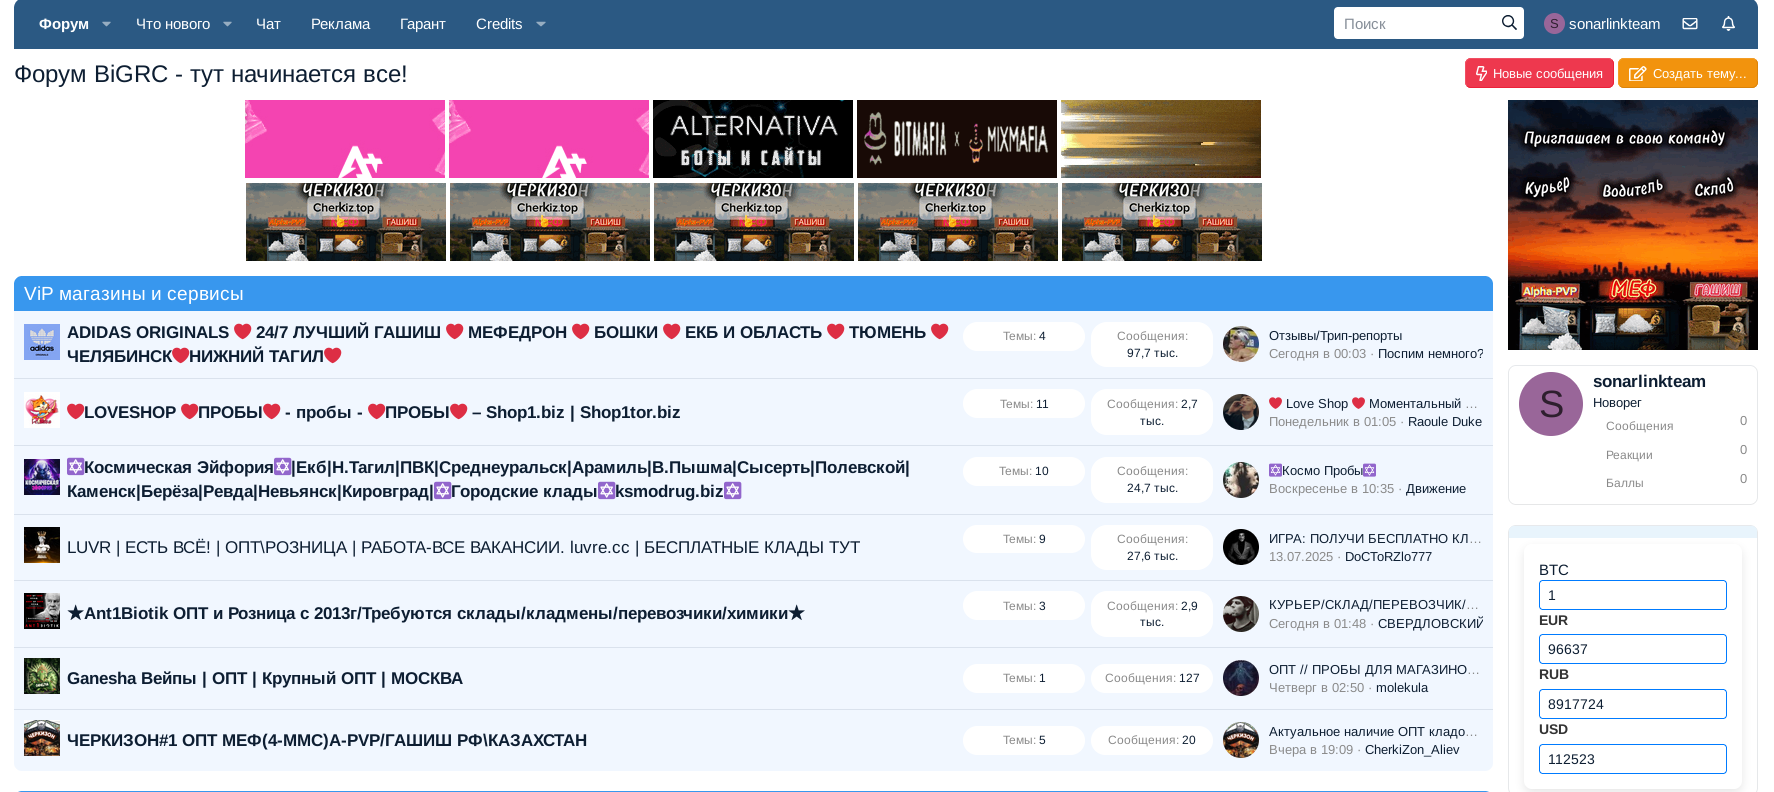Open the Чат menu item

[x=268, y=24]
